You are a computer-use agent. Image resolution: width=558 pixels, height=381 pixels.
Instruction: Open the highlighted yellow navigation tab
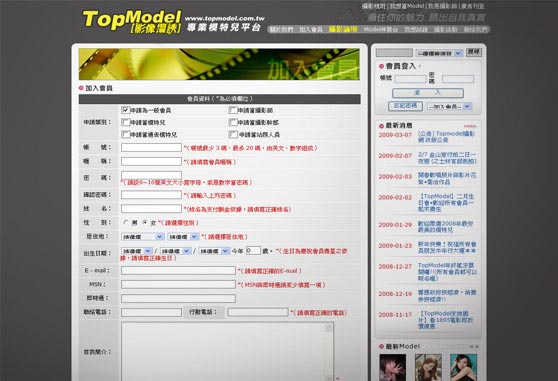click(x=343, y=30)
